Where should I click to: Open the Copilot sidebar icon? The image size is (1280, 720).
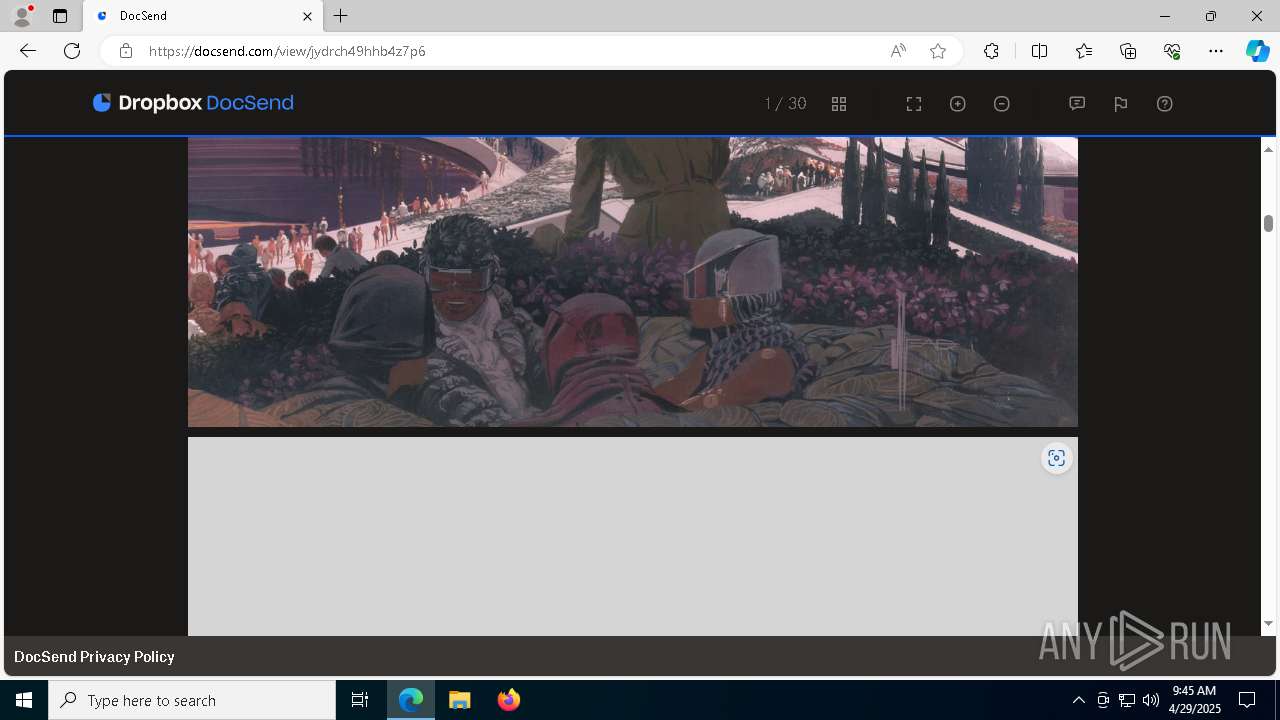click(1258, 51)
